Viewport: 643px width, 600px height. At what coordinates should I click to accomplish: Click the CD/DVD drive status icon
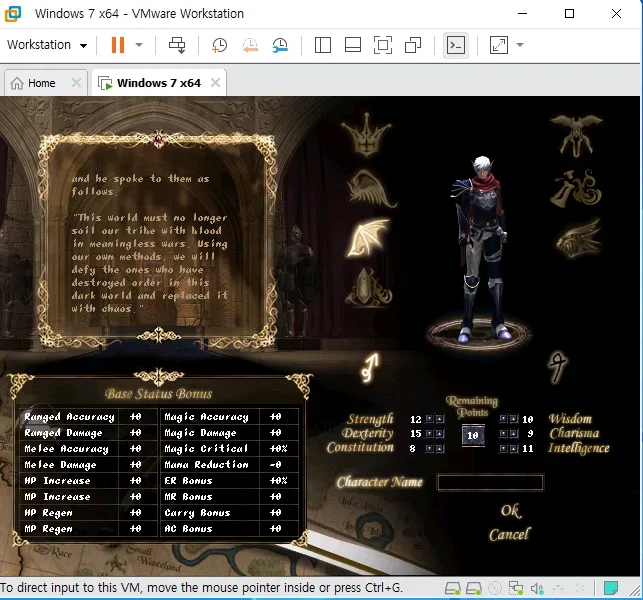[495, 588]
